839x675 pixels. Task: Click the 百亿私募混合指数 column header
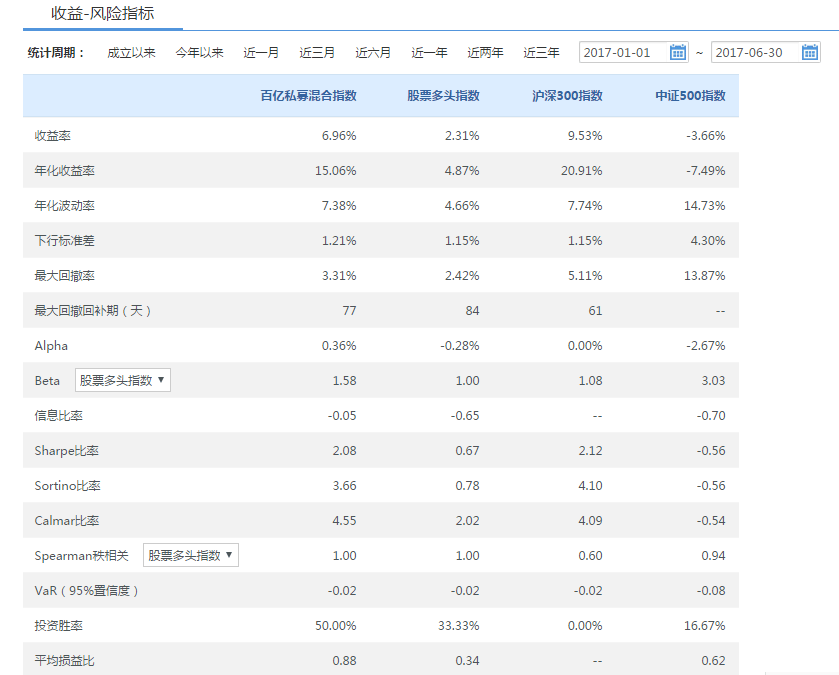coord(308,96)
